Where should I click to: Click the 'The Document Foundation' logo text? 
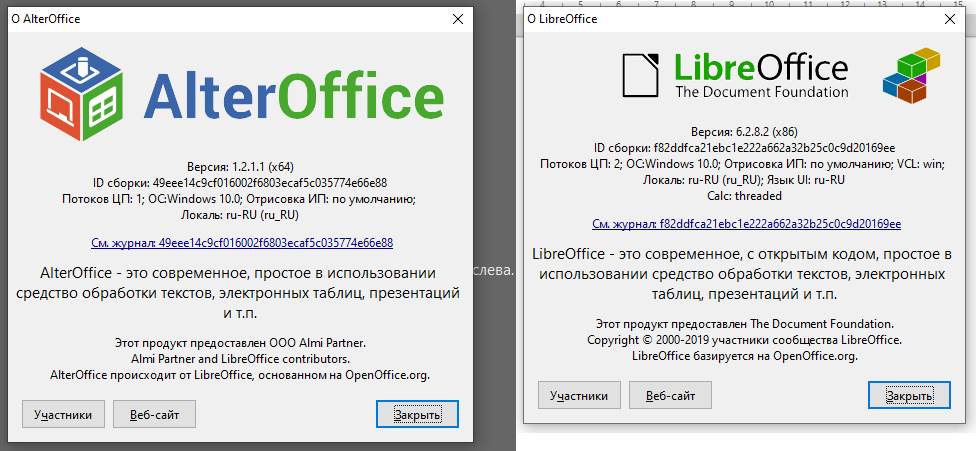(x=762, y=92)
